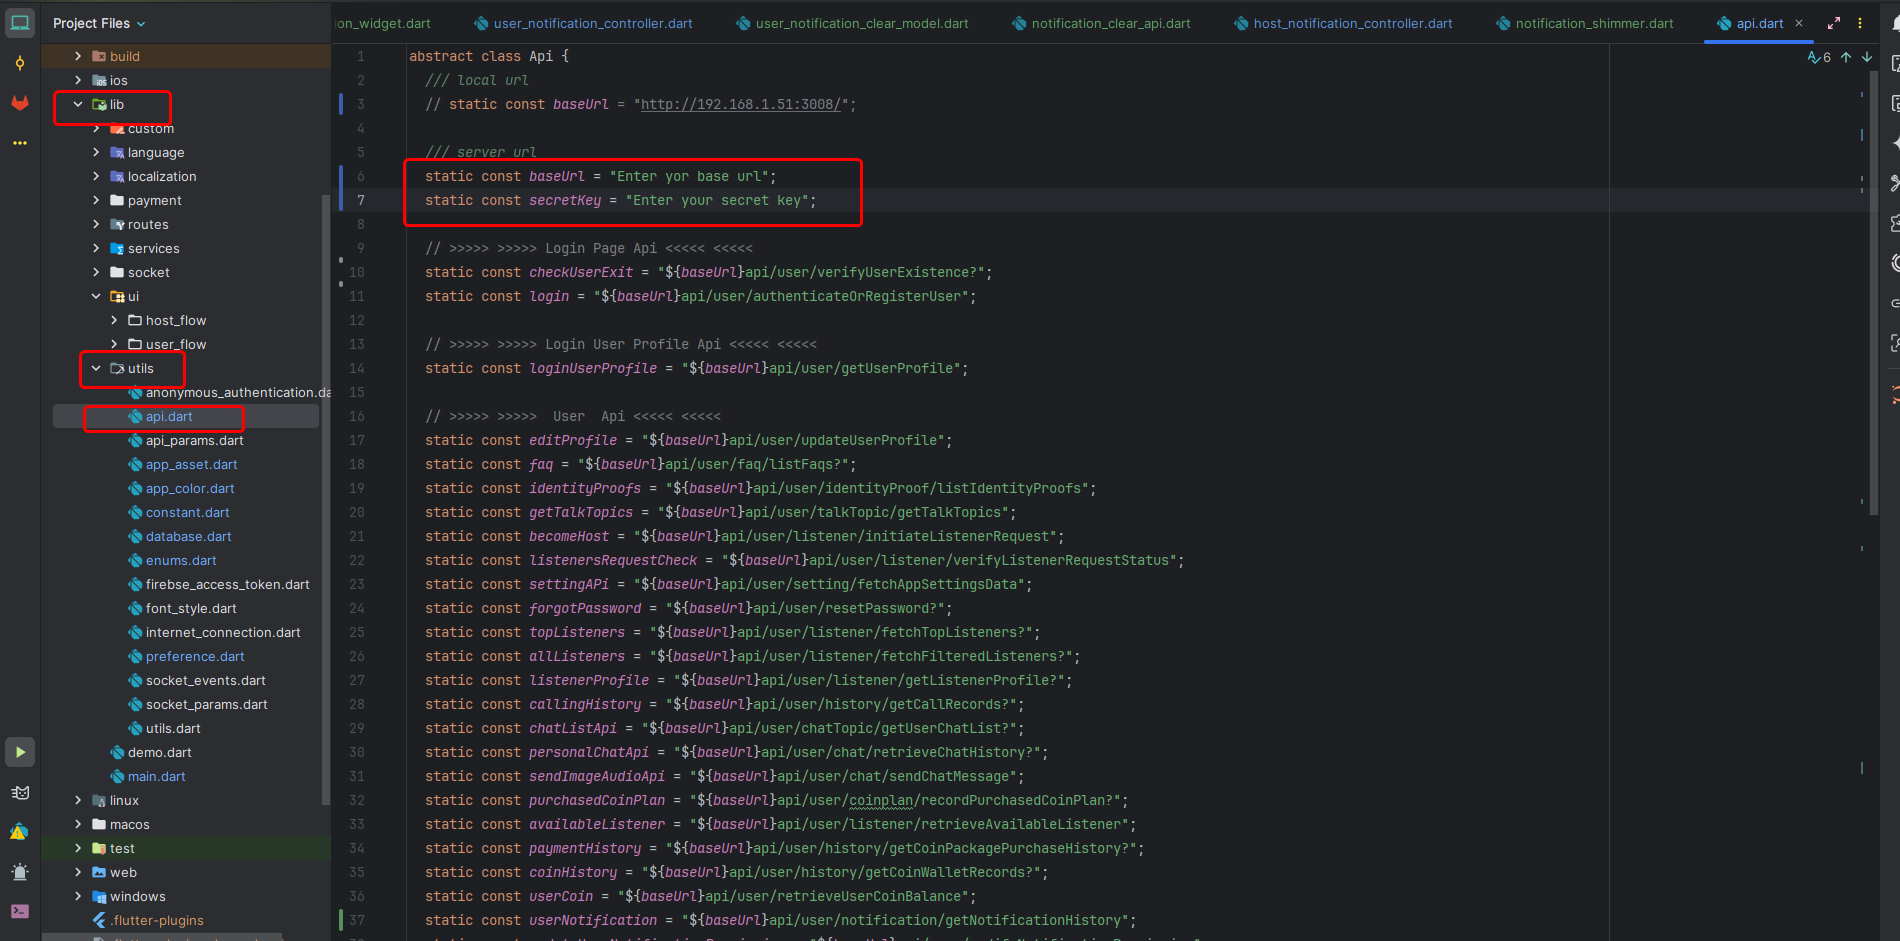This screenshot has height=941, width=1900.
Task: Click the project tree vertical scrollbar
Action: (325, 500)
